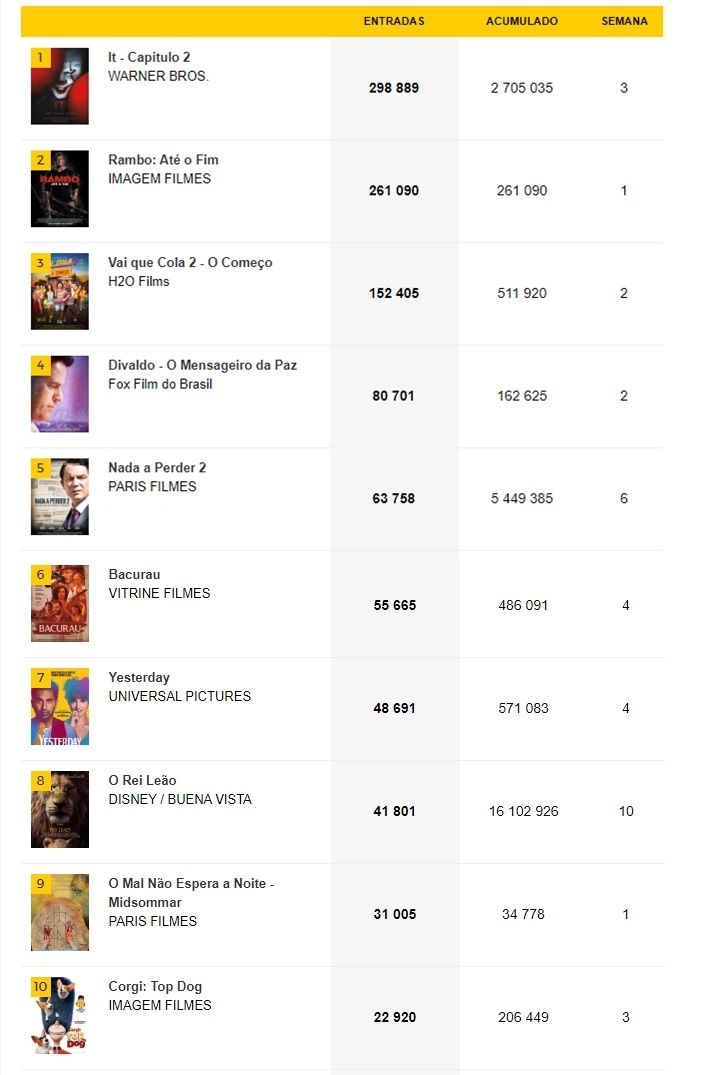This screenshot has width=701, height=1075.
Task: Click the Rambo: Até o Fim poster
Action: [60, 189]
